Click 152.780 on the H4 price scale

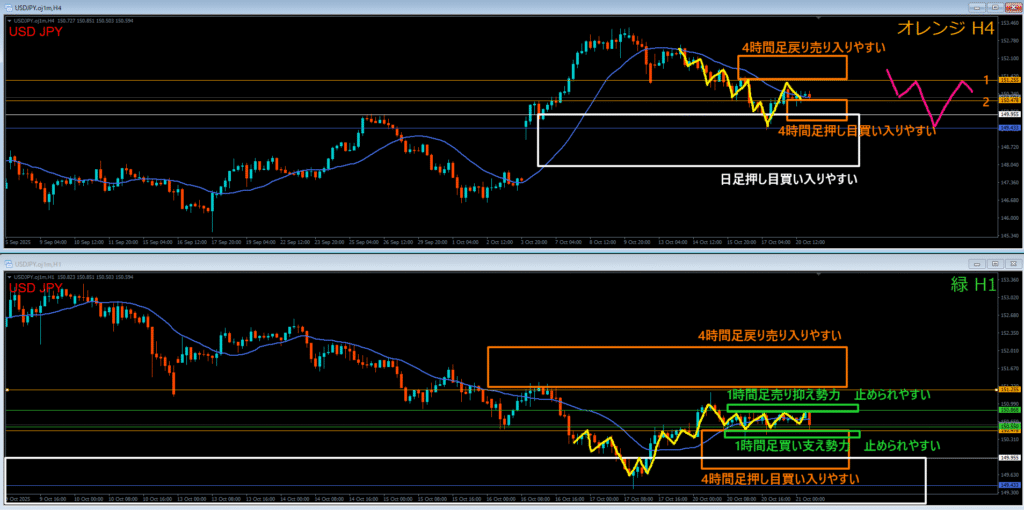pos(1008,40)
